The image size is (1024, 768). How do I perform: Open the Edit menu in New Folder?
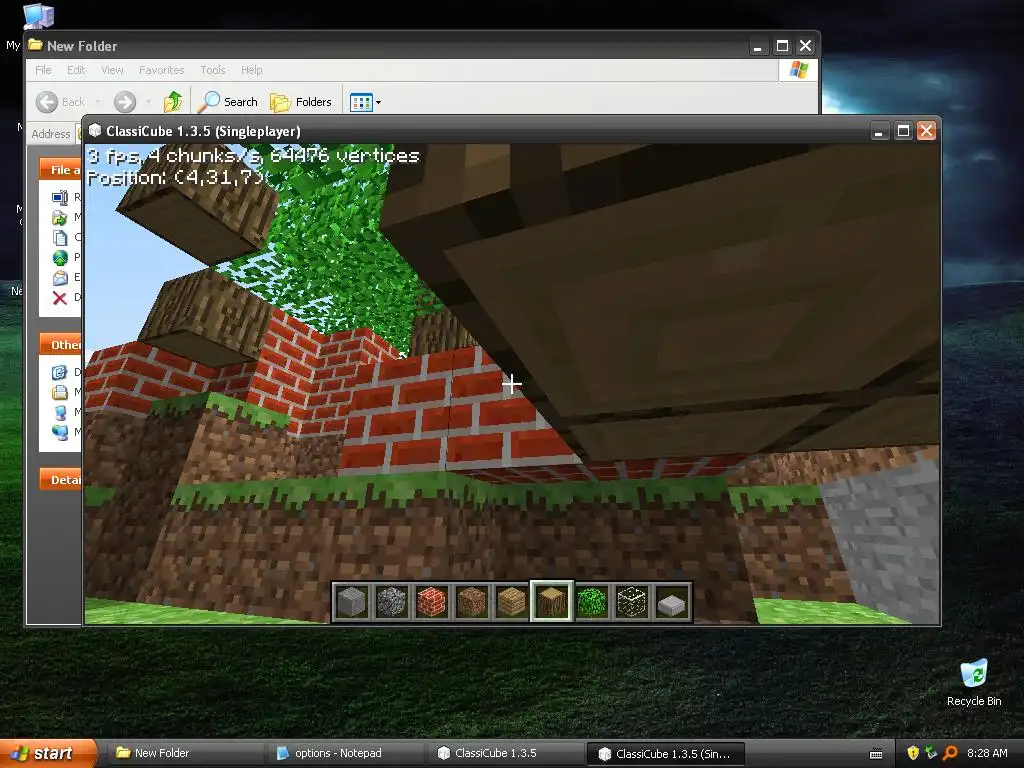[76, 70]
